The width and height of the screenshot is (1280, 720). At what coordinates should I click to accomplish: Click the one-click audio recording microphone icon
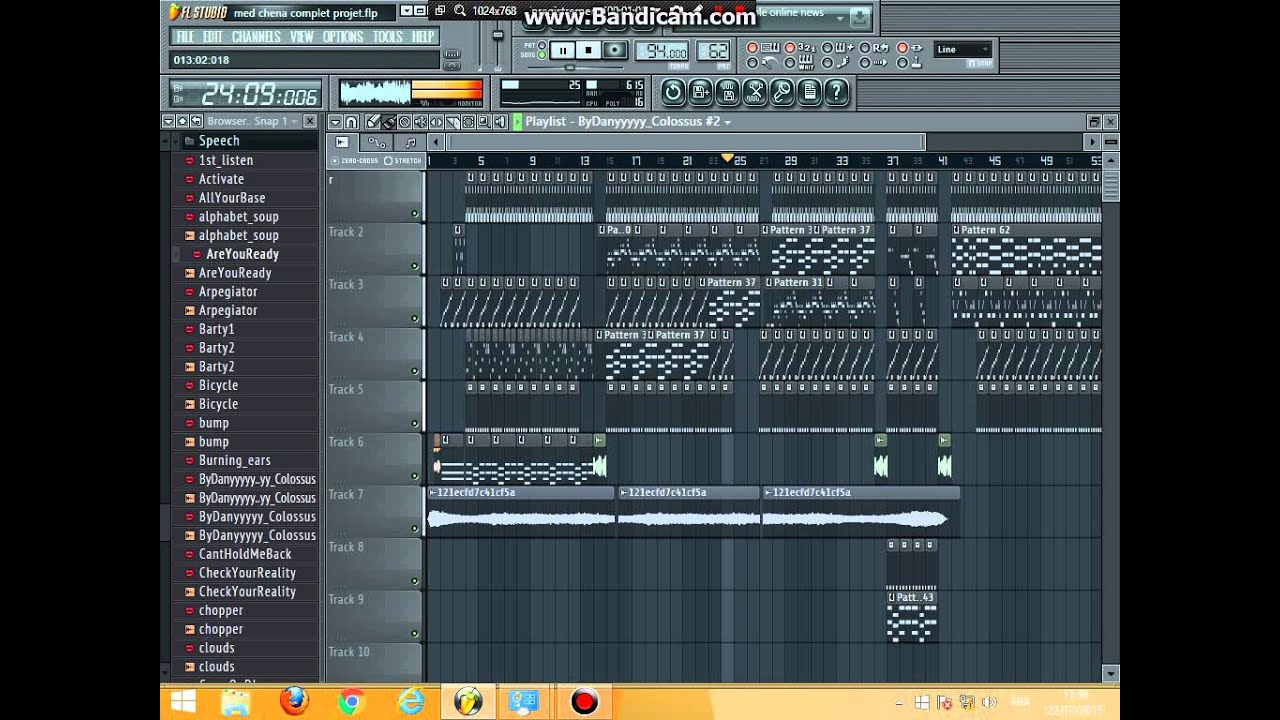click(x=782, y=92)
